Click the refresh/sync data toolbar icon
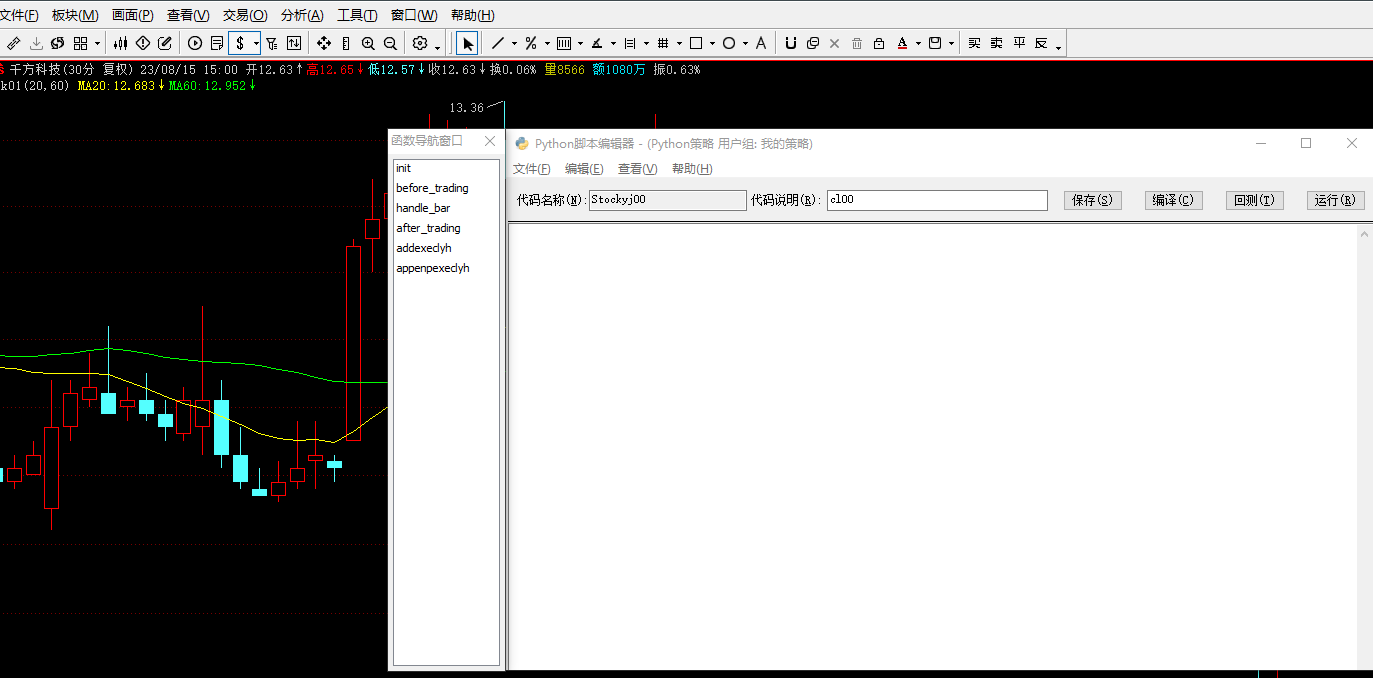 pos(57,43)
